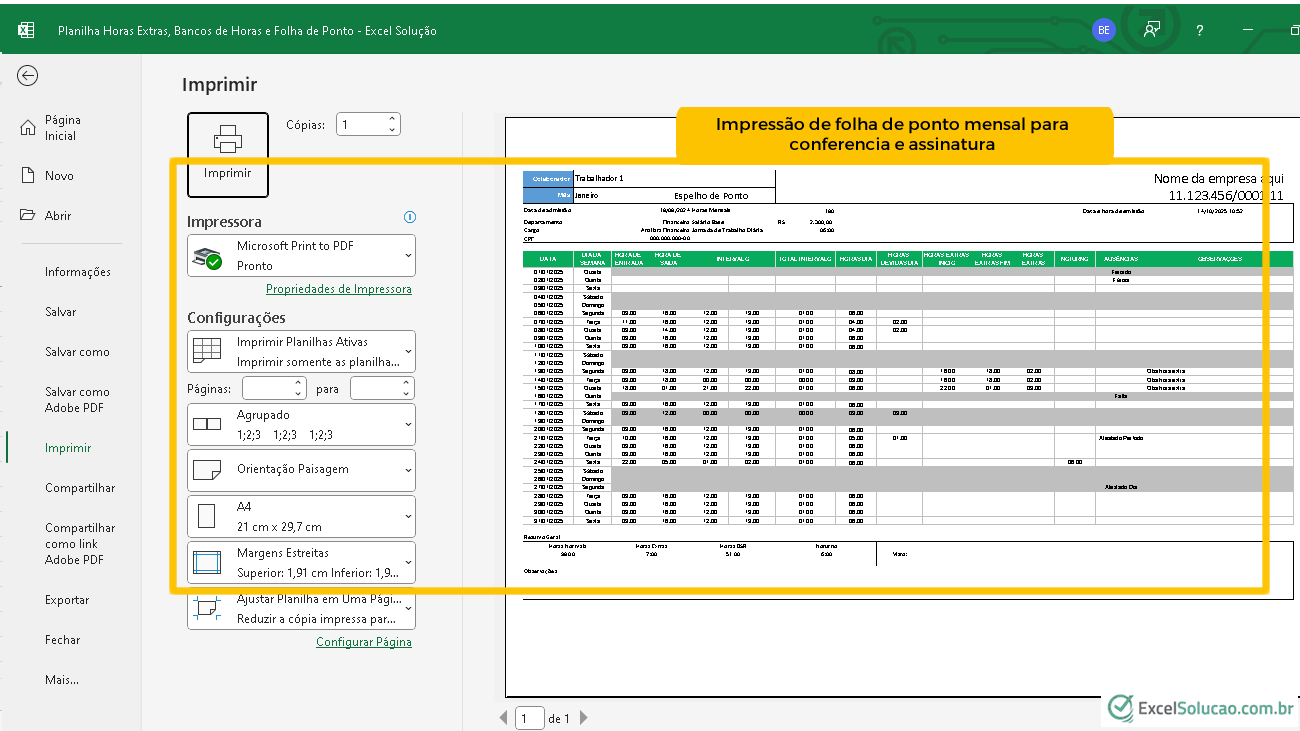Viewport: 1300px width, 731px height.
Task: Click the Help question mark icon
Action: (1199, 30)
